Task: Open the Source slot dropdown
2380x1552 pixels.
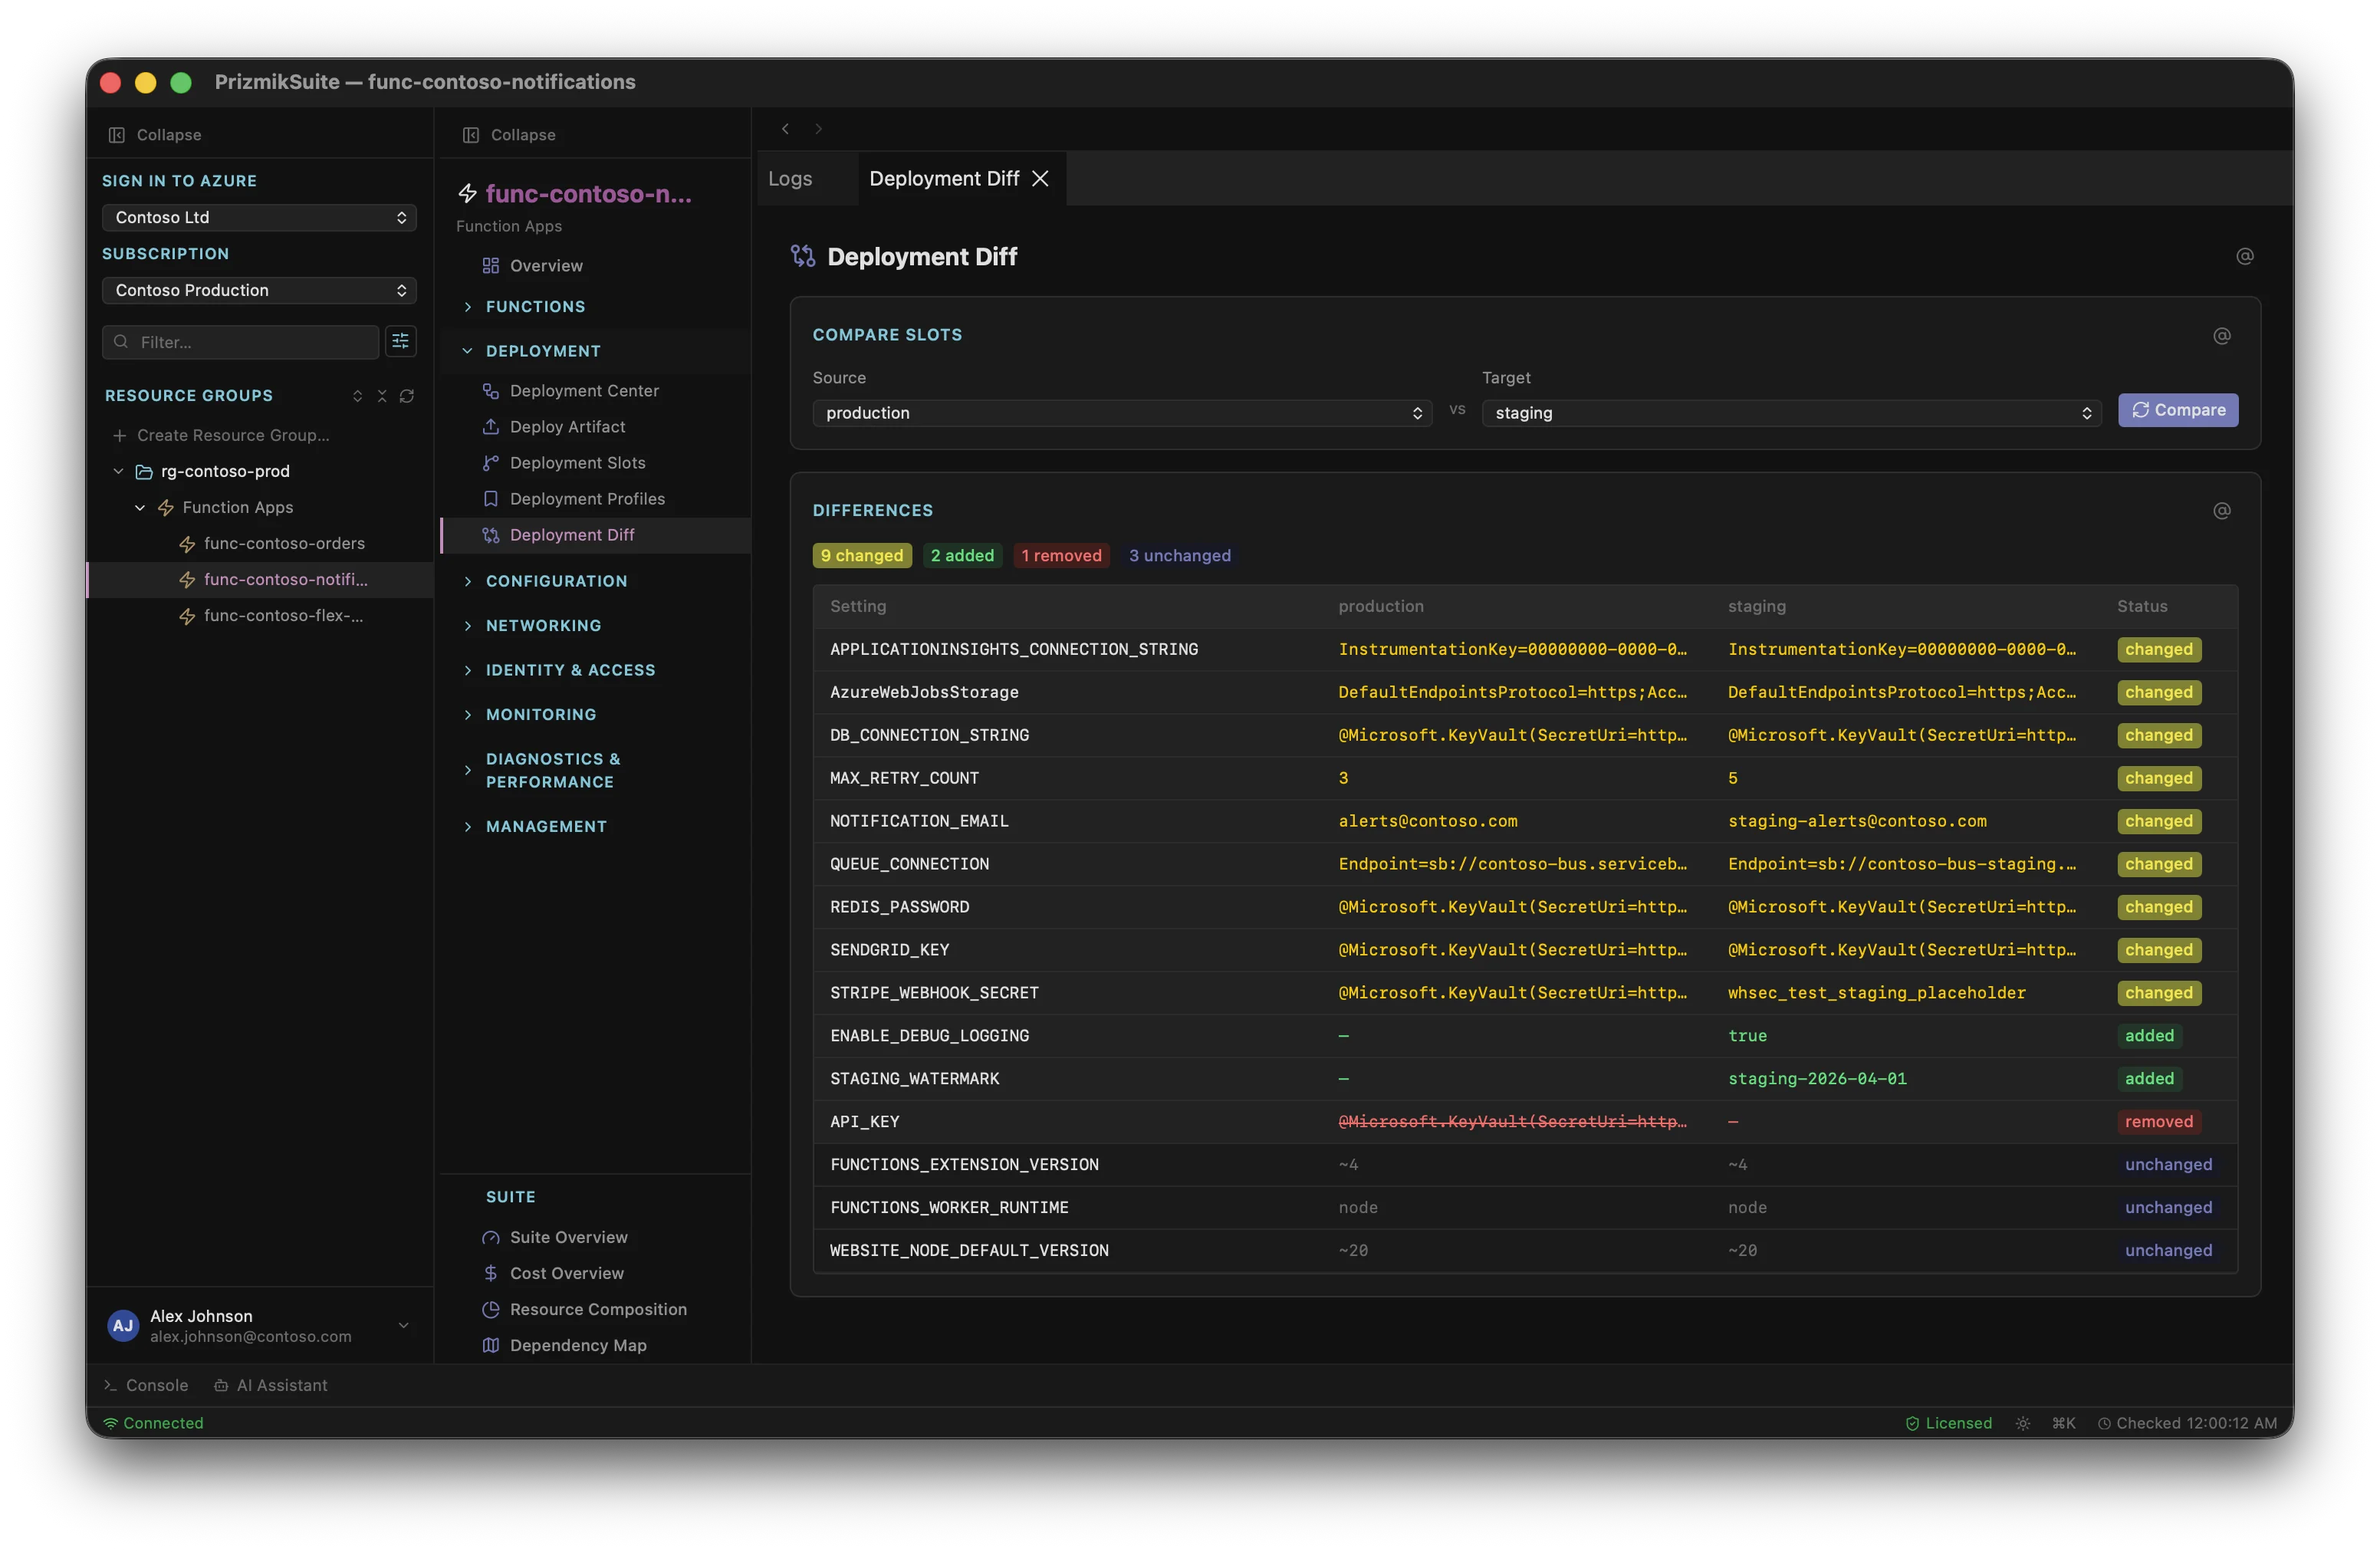Action: [x=1122, y=413]
